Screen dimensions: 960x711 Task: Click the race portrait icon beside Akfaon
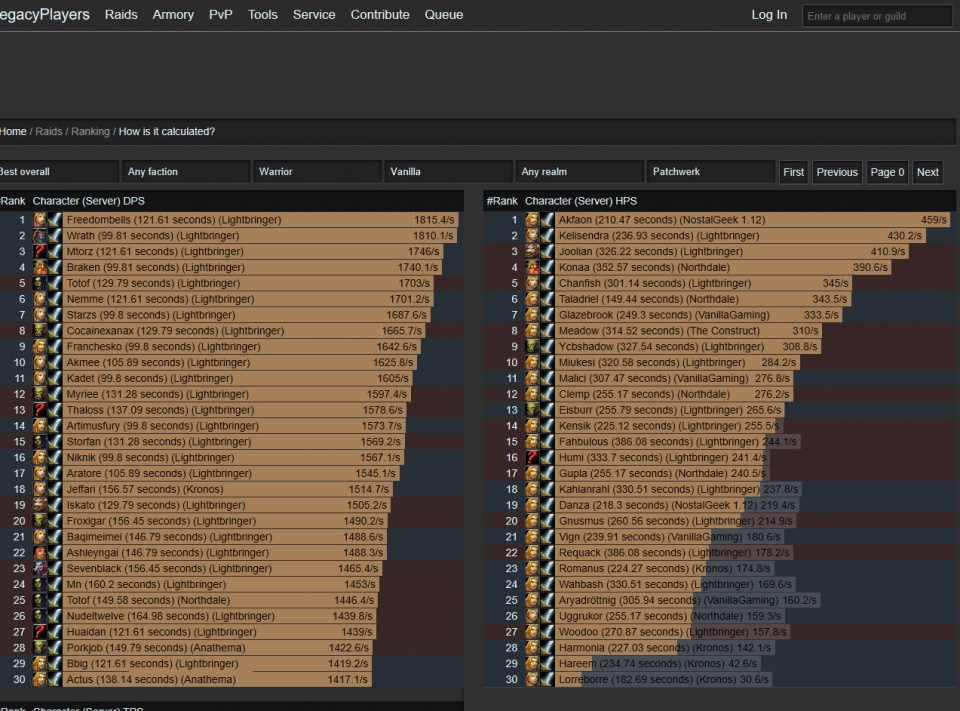pos(532,220)
